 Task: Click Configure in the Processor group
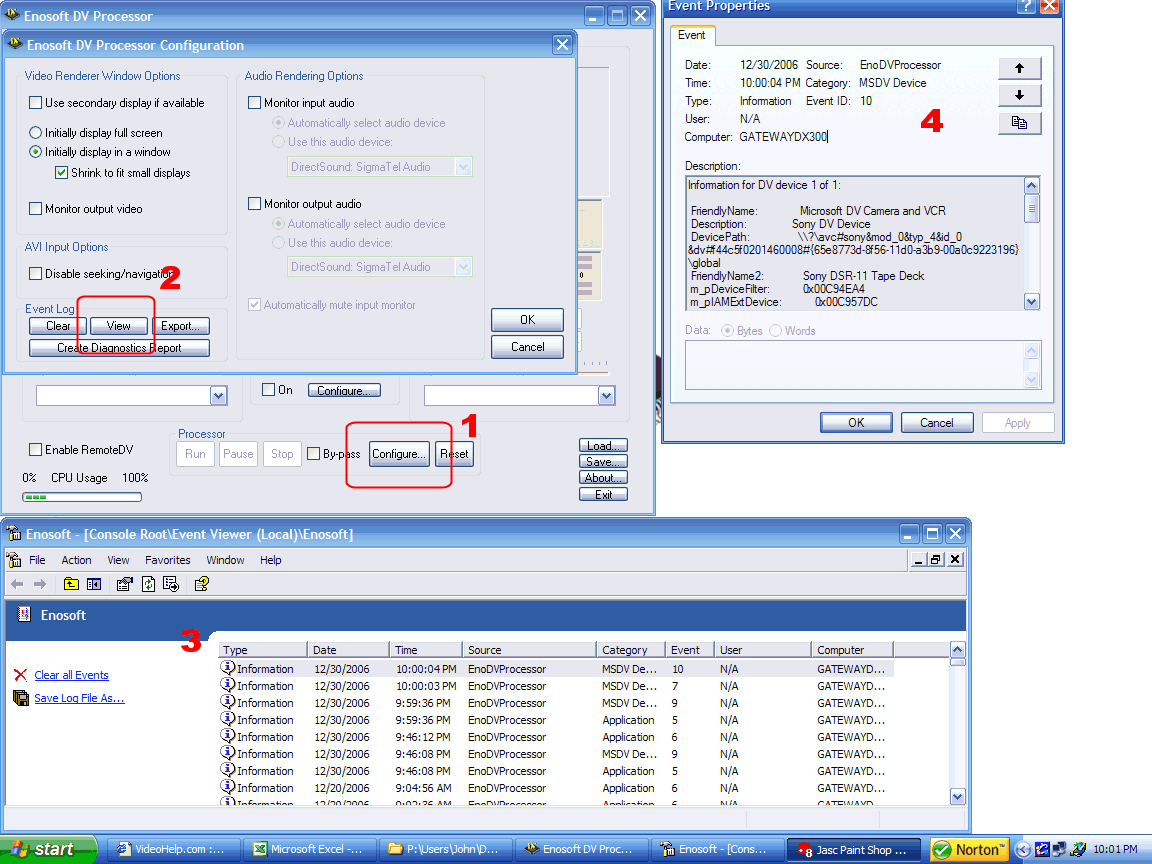[399, 454]
